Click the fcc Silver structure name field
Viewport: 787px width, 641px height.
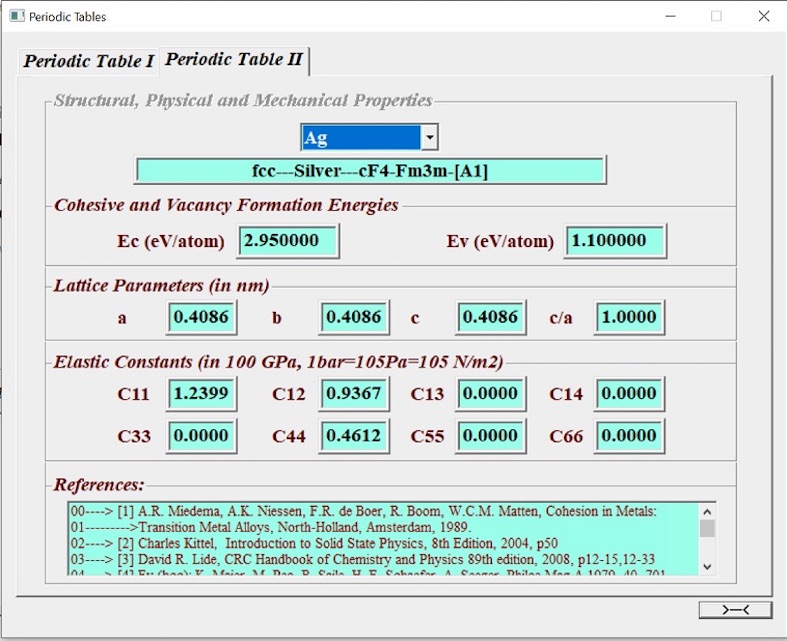point(370,171)
